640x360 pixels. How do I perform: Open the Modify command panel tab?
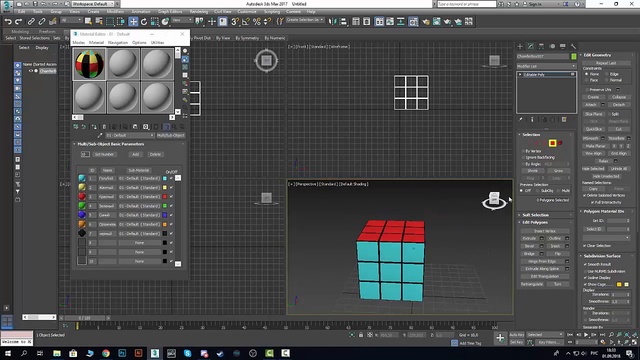pos(531,46)
